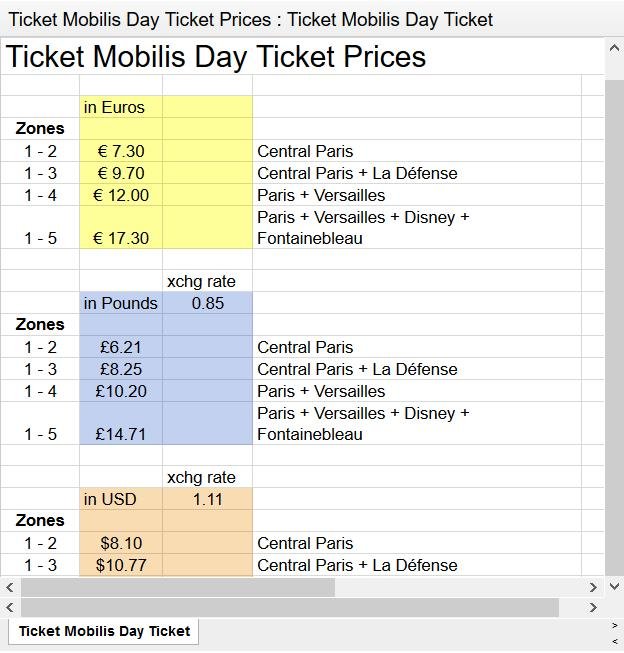This screenshot has height=653, width=624.
Task: Click the vertical scrollbar up arrow
Action: [614, 48]
